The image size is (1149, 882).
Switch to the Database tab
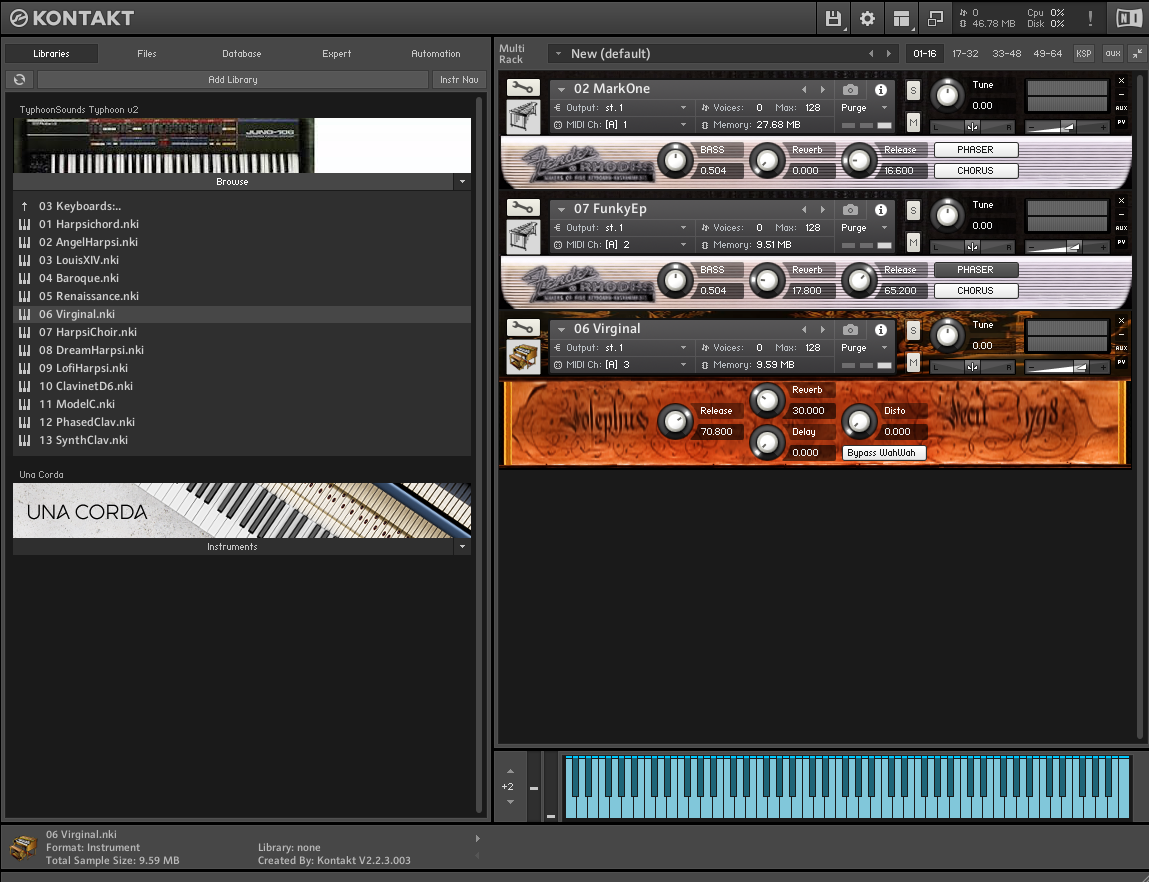(242, 53)
